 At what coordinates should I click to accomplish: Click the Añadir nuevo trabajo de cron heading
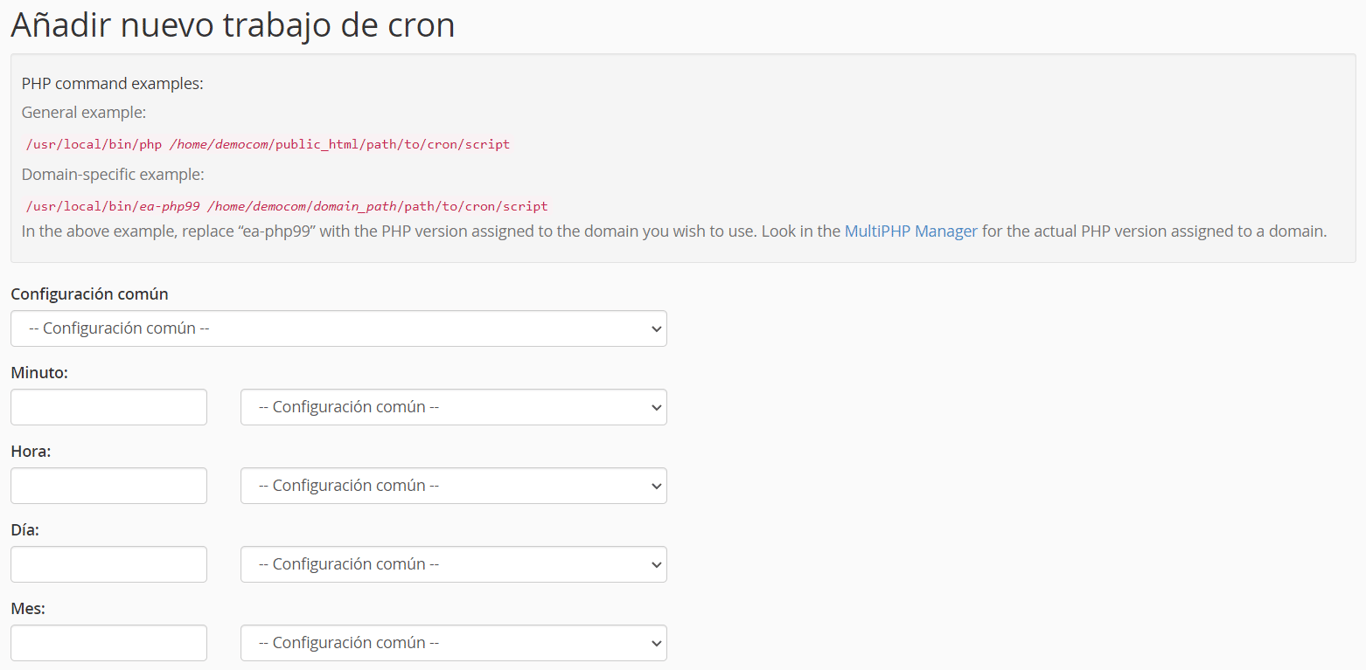tap(231, 24)
